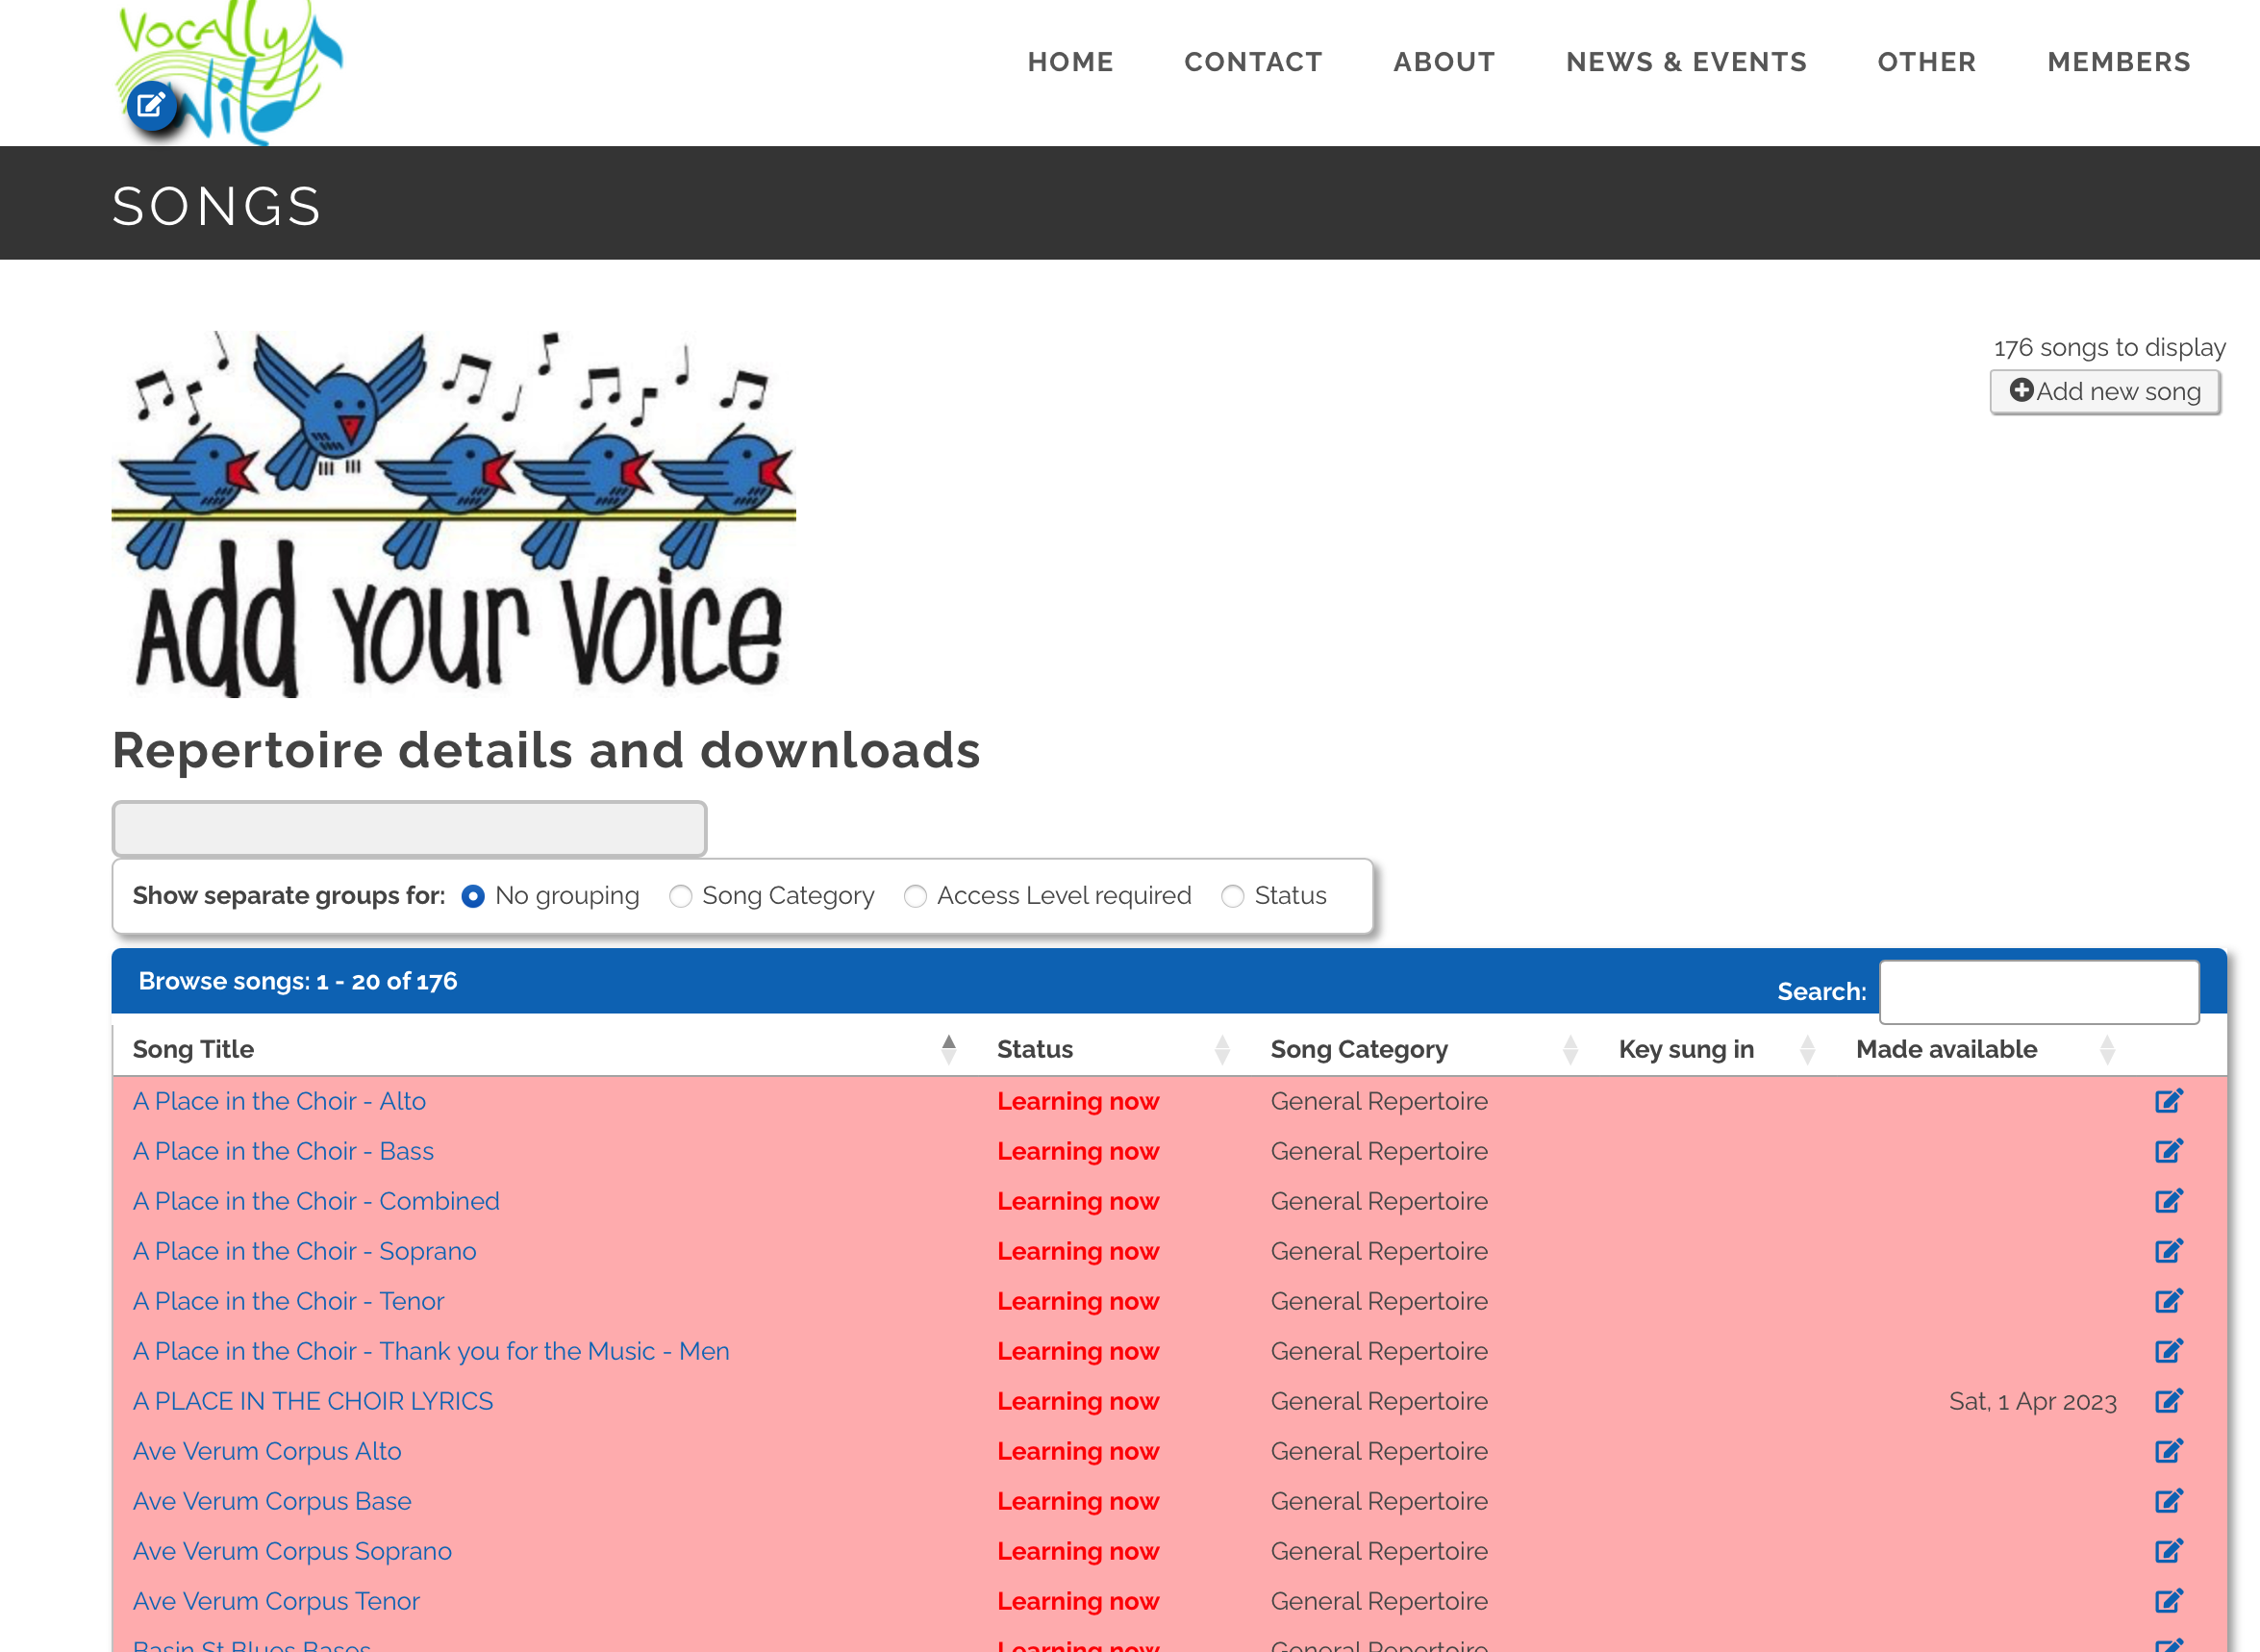This screenshot has height=1652, width=2260.
Task: Edit the song A Place in the Choir - Combined
Action: (x=2168, y=1201)
